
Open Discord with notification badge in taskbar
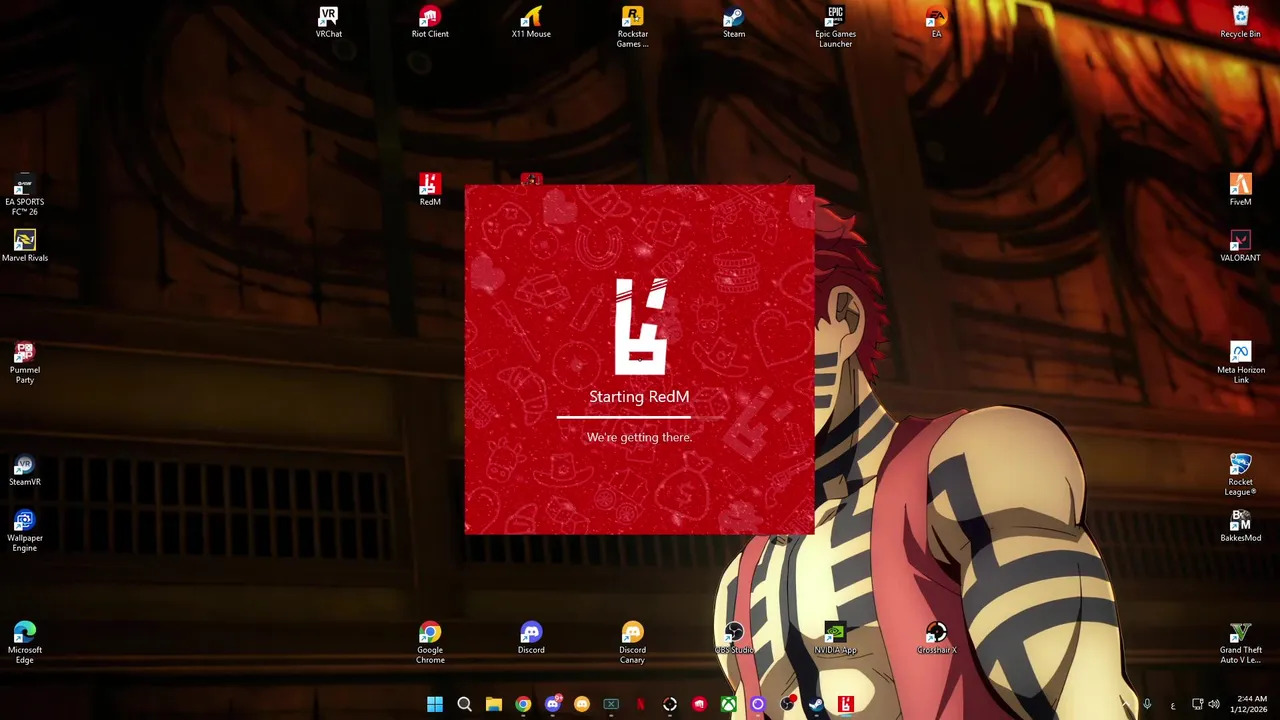(553, 704)
